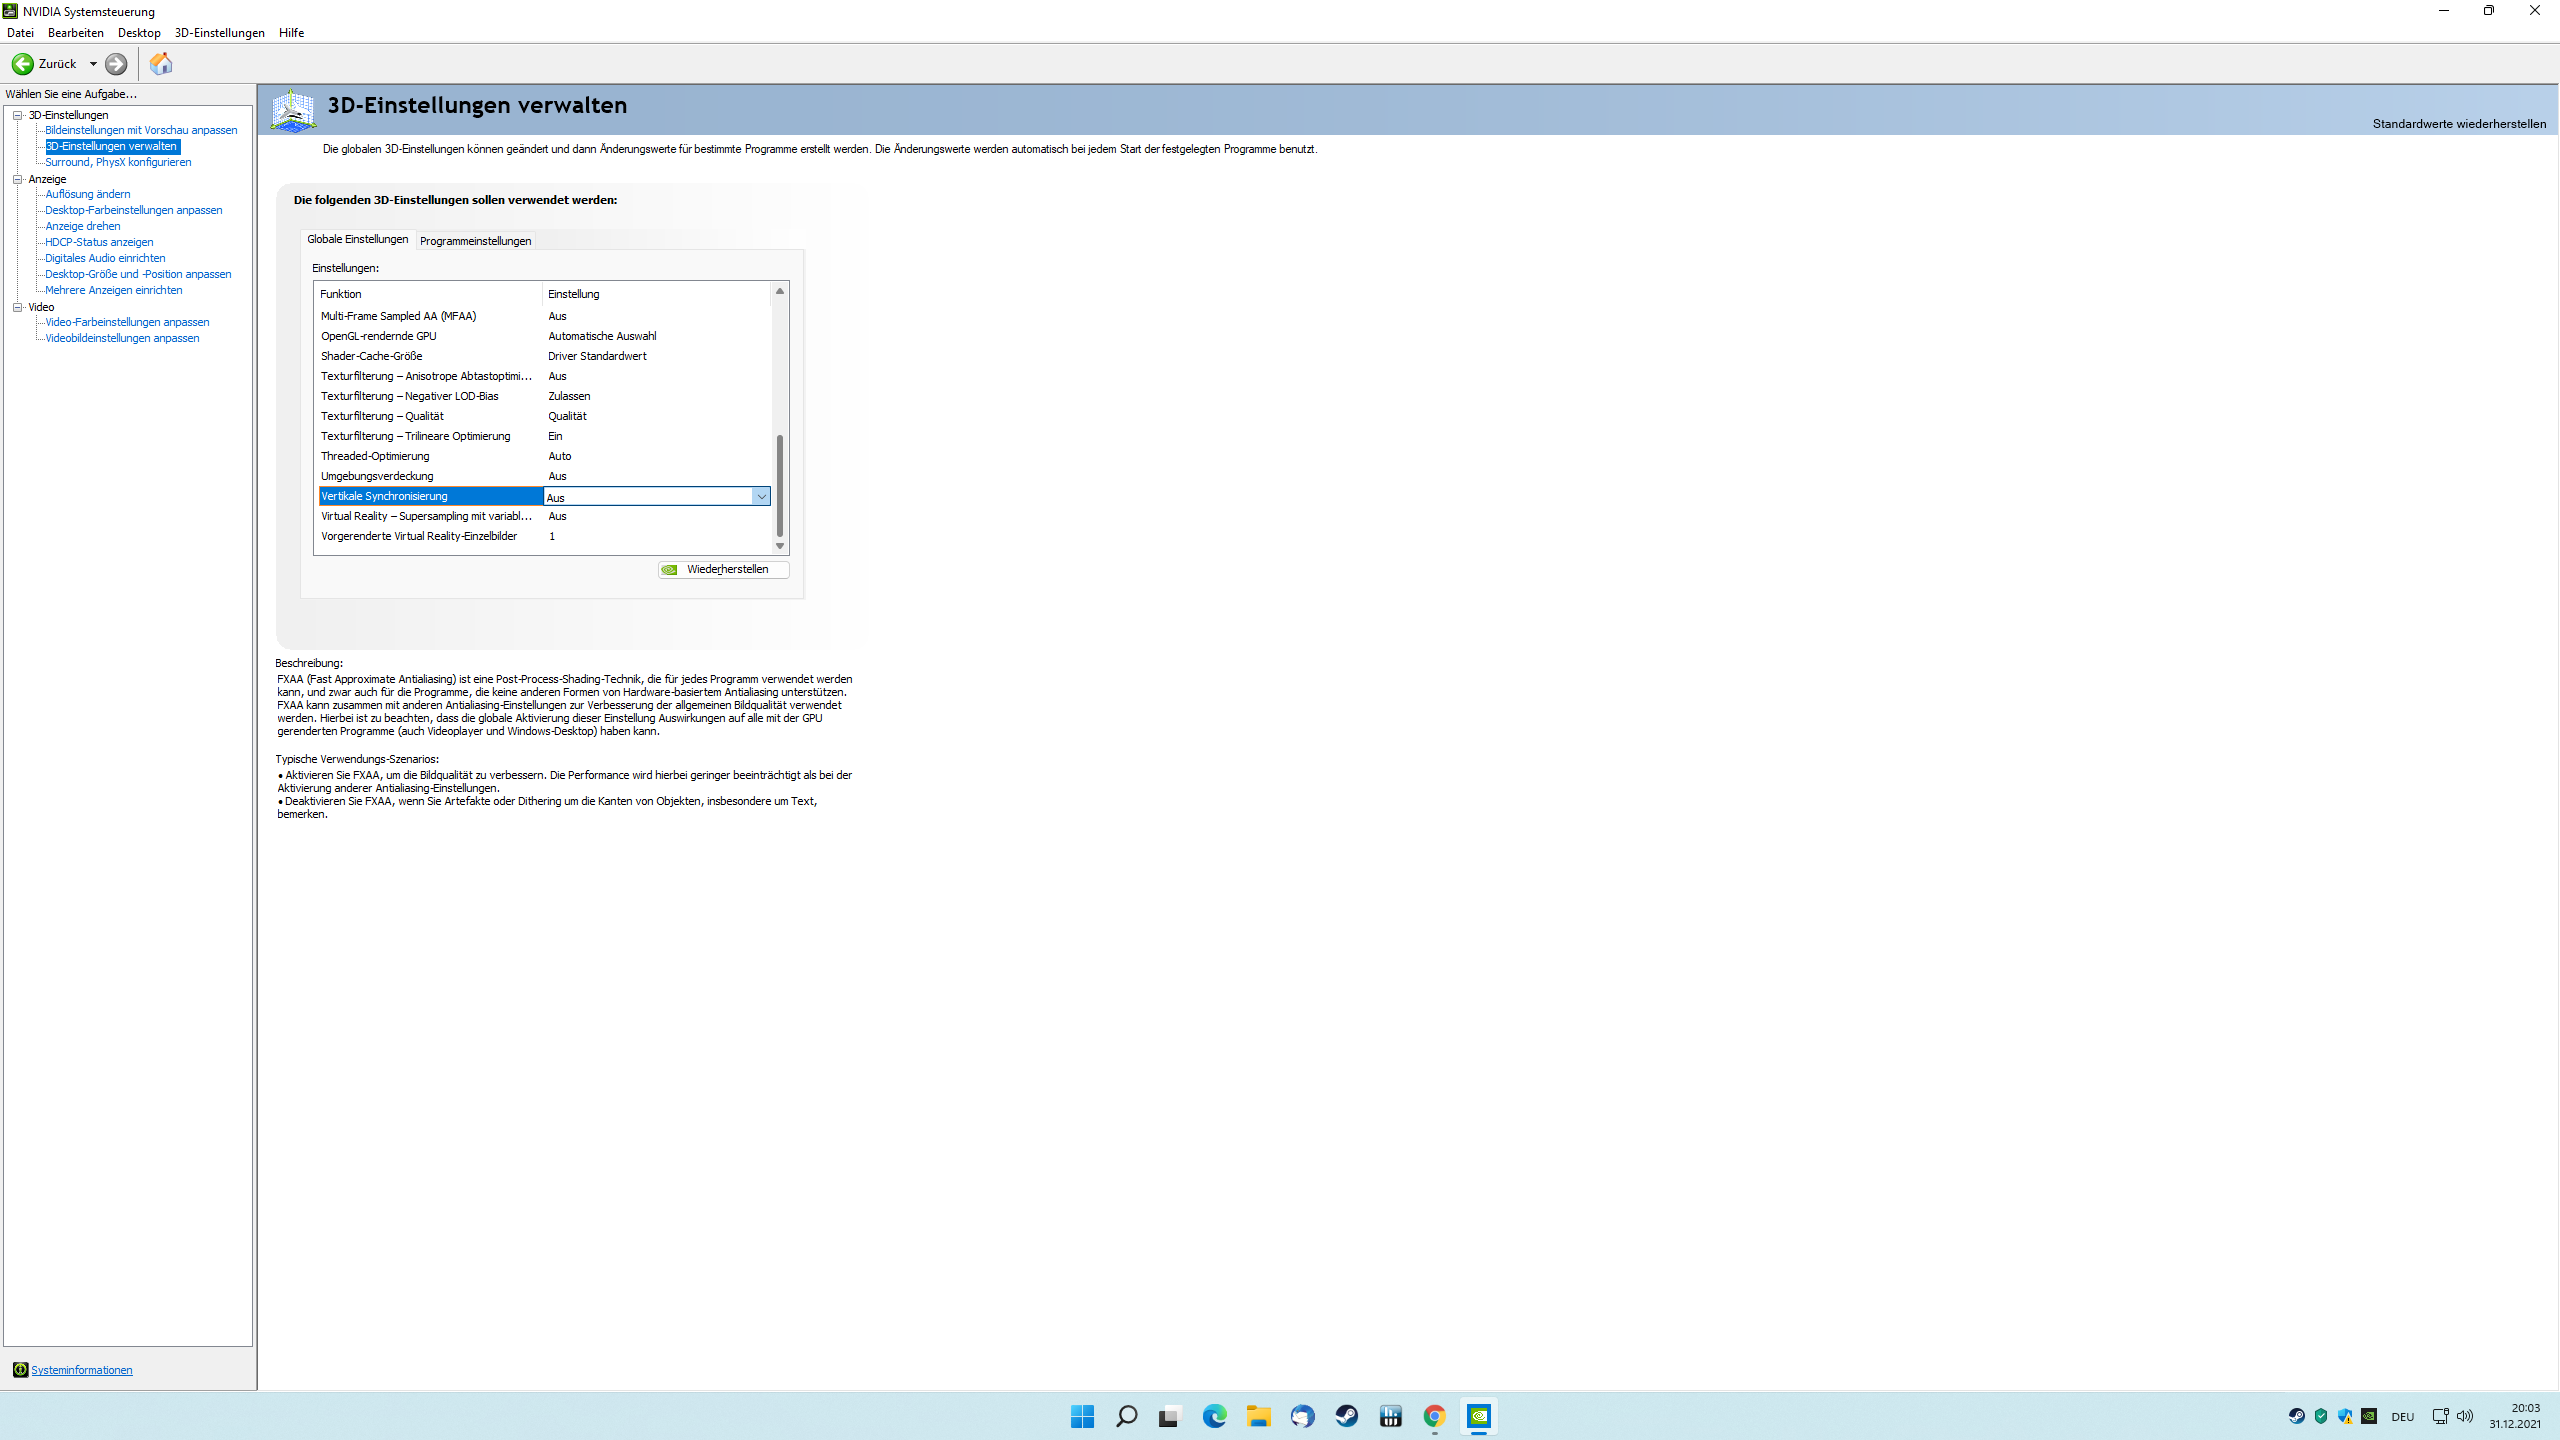
Task: Open the 3D-Einstellungen menu
Action: (219, 32)
